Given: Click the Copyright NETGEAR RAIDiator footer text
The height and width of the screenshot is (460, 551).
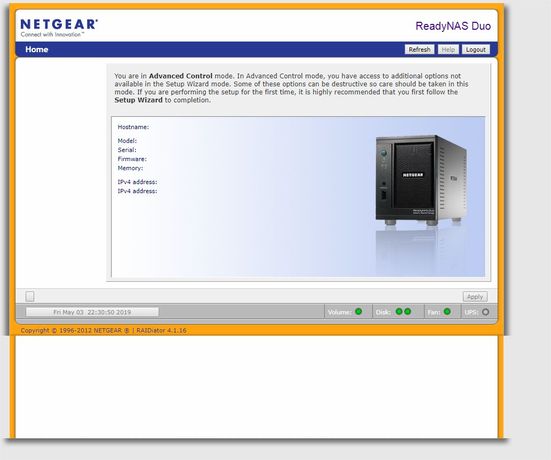Looking at the screenshot, I should [104, 331].
